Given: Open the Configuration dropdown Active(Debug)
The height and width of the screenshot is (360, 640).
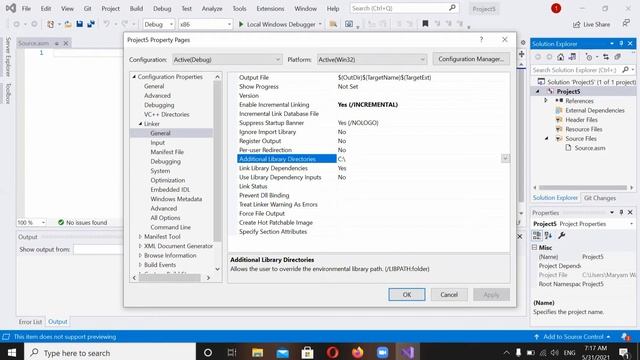Looking at the screenshot, I should [227, 60].
